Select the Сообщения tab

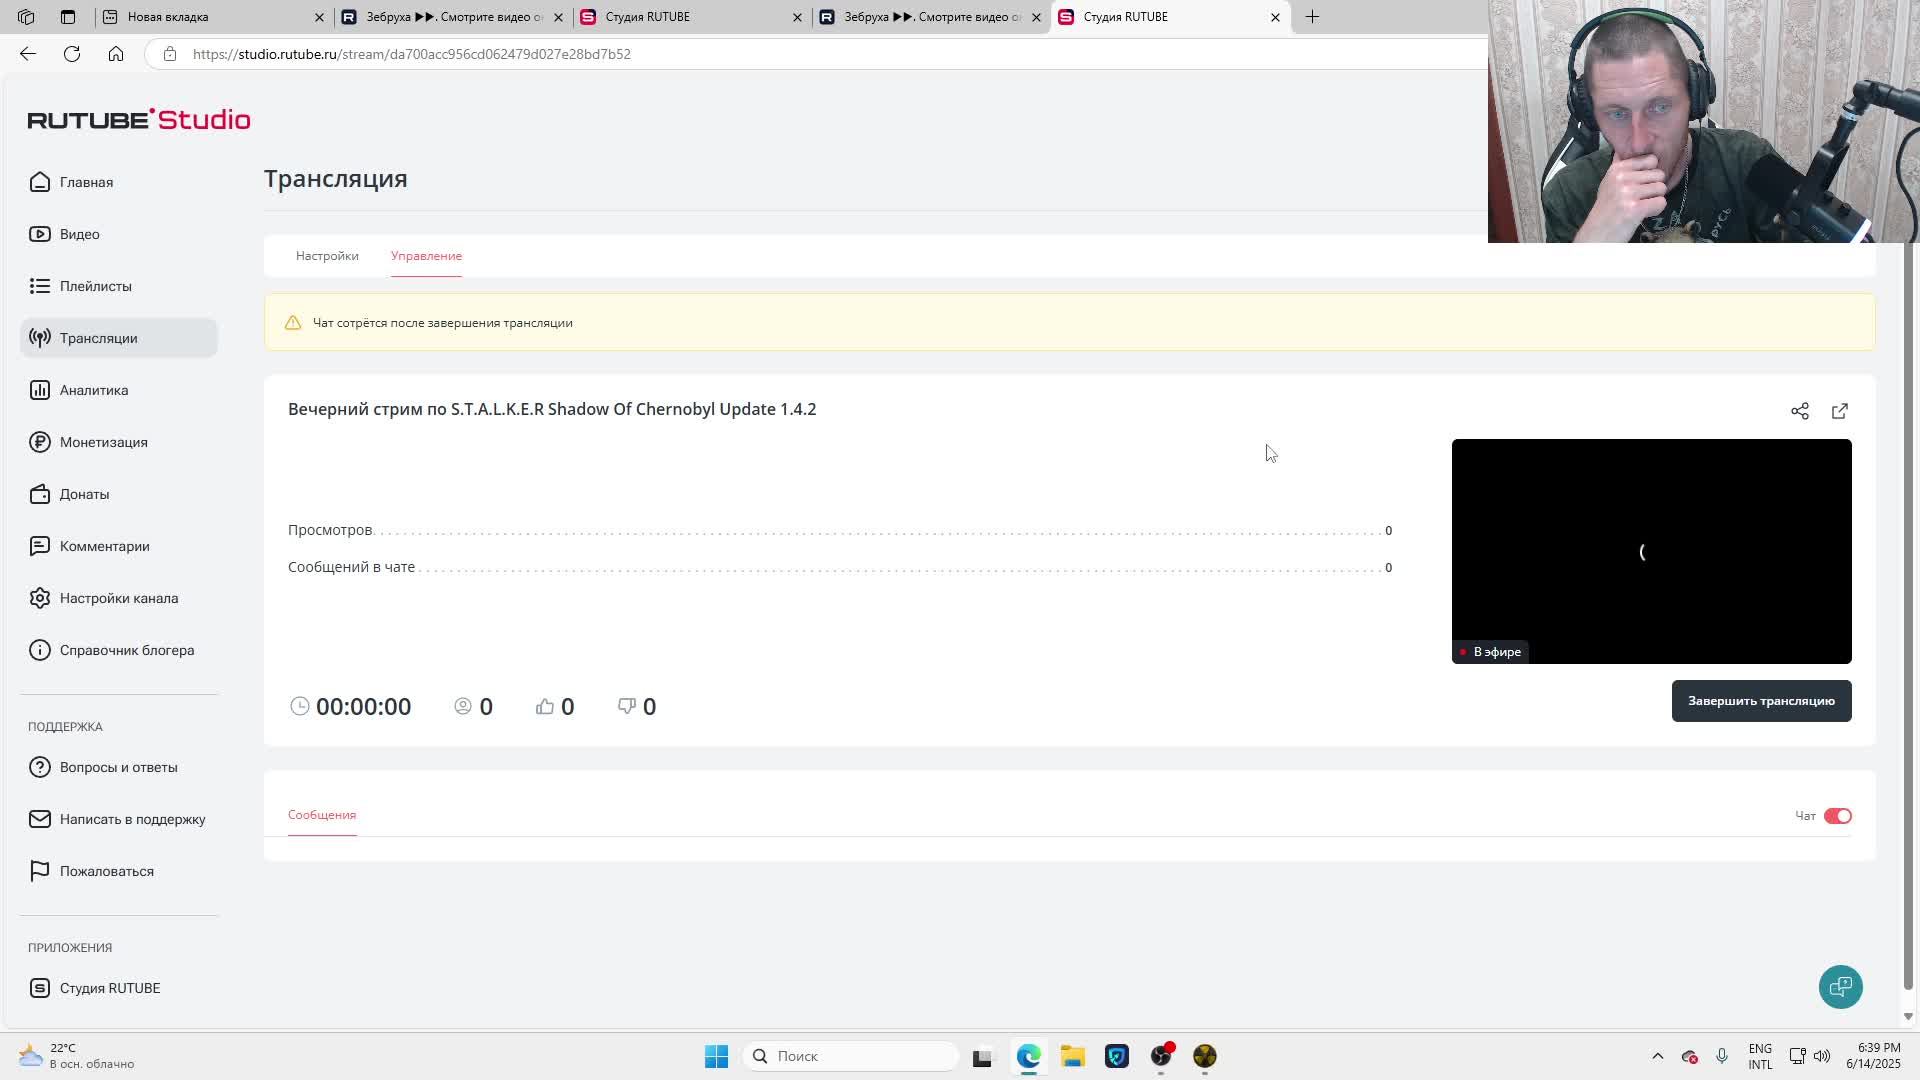point(322,815)
